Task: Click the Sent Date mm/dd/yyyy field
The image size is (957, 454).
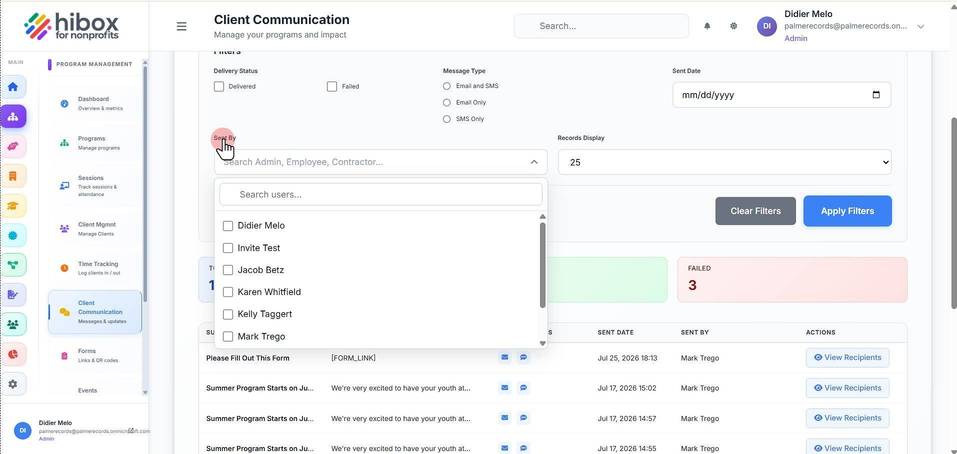Action: [x=782, y=95]
